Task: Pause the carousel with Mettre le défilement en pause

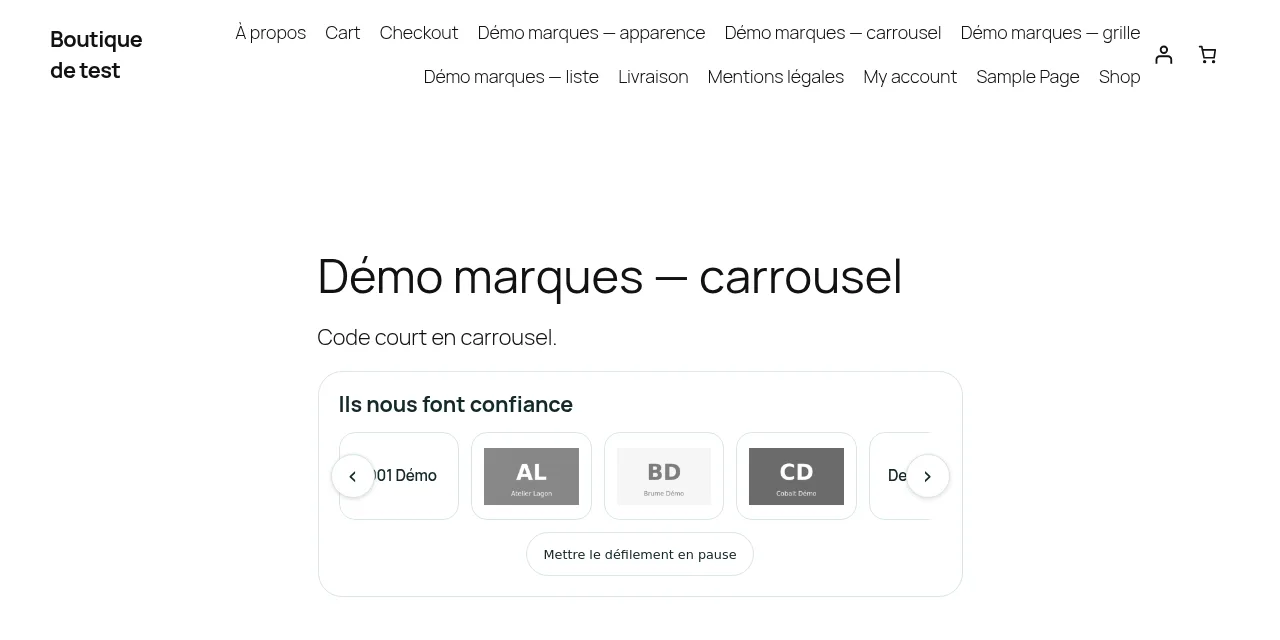Action: click(x=640, y=554)
